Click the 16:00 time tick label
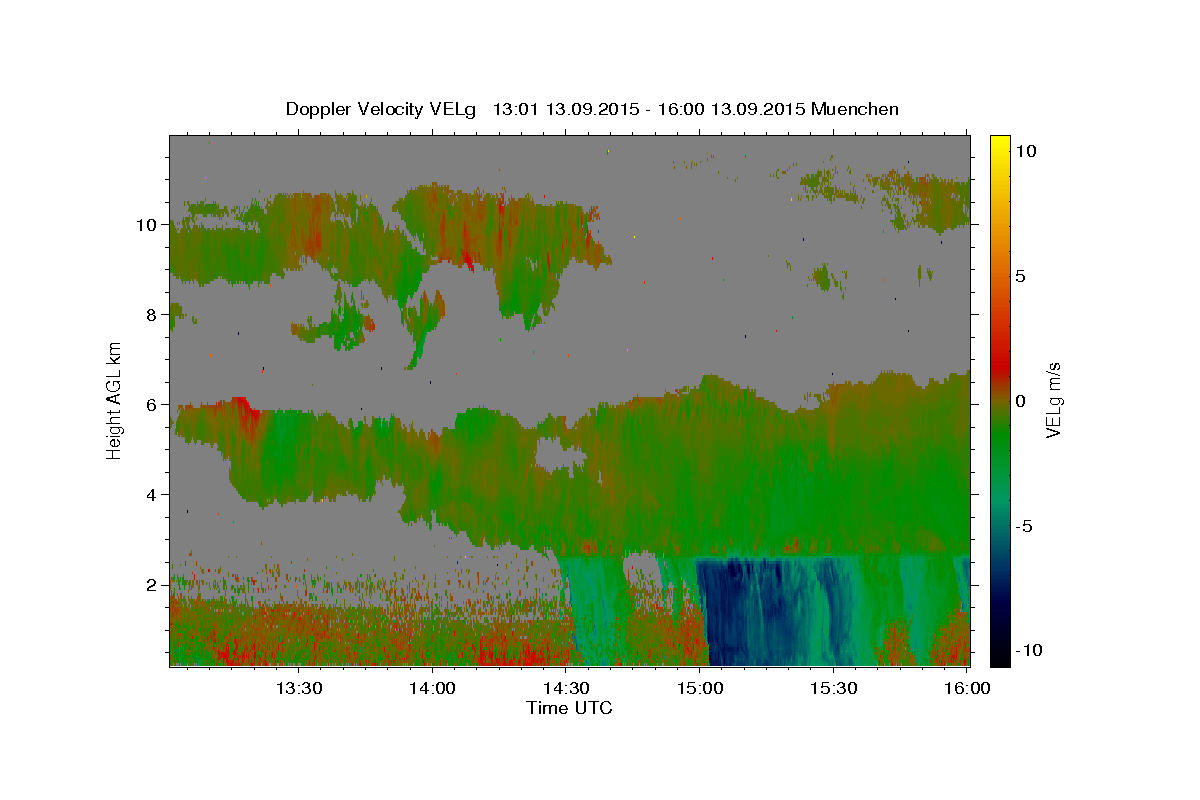The height and width of the screenshot is (800, 1200). coord(966,688)
